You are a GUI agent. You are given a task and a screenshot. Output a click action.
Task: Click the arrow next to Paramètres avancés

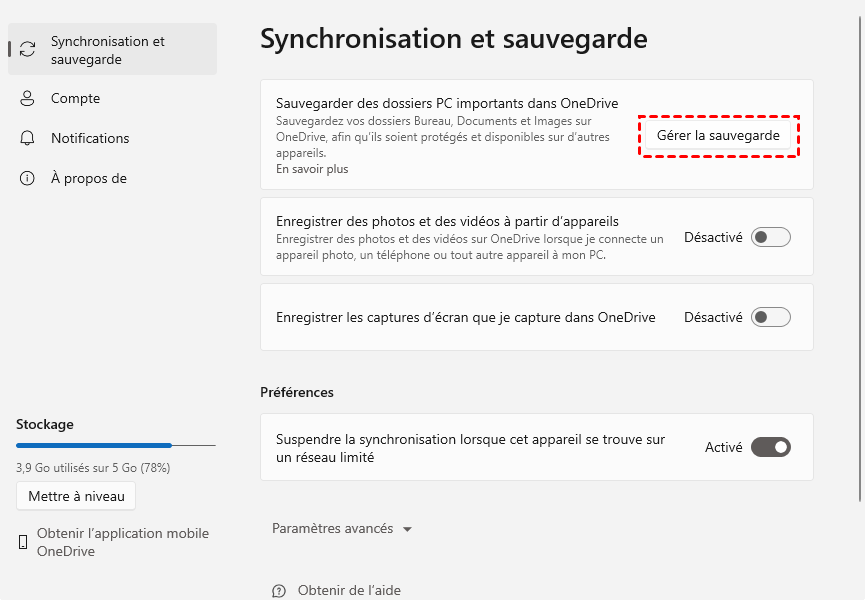pos(407,530)
